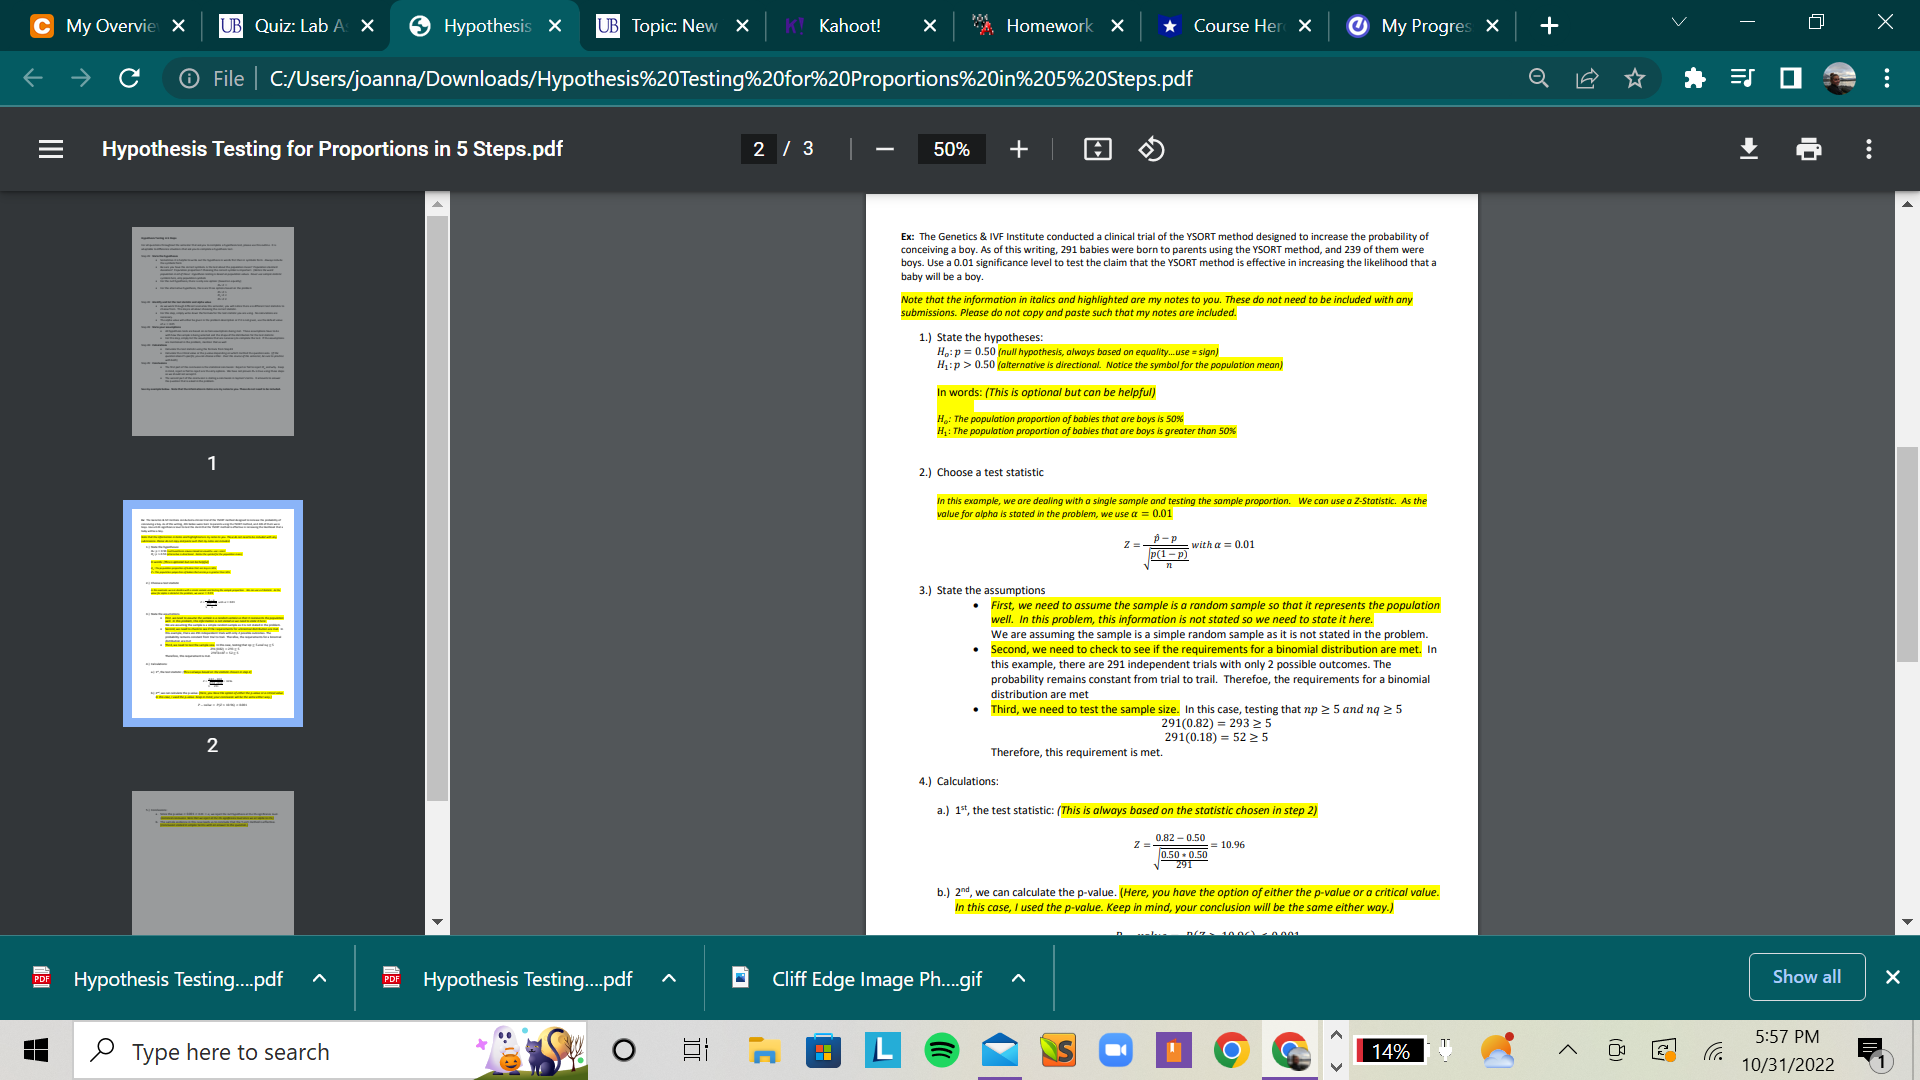Open Chrome's extensions puzzle icon
This screenshot has width=1920, height=1080.
[x=1694, y=78]
